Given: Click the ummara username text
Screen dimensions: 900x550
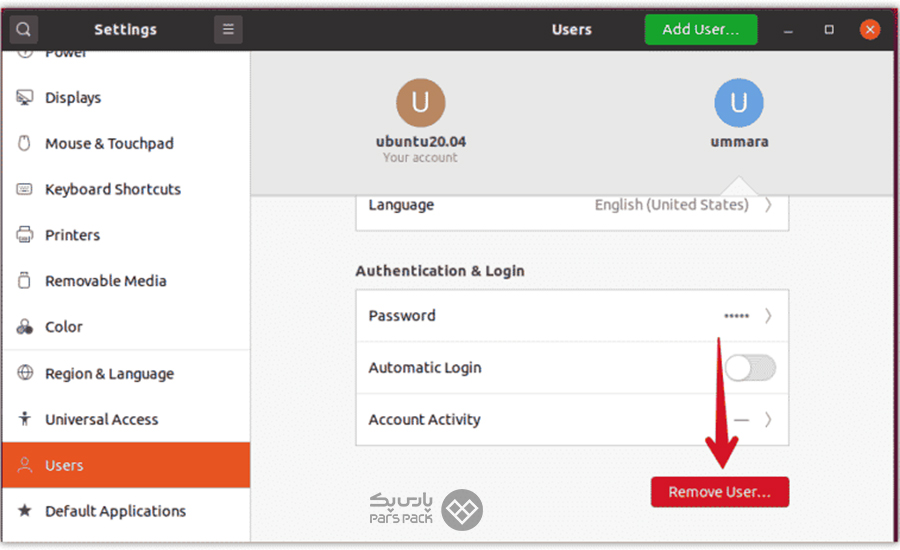Looking at the screenshot, I should [739, 142].
